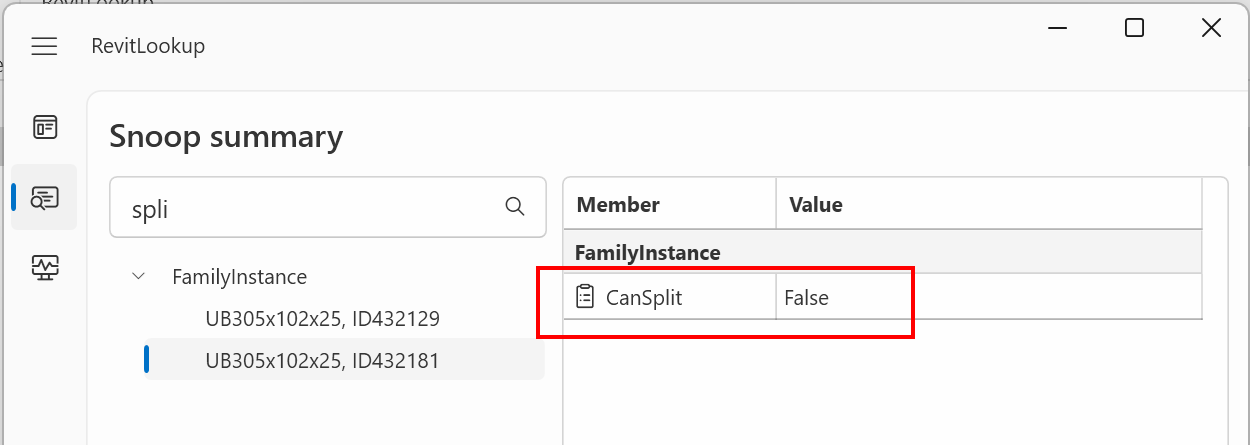1250x445 pixels.
Task: Open the hamburger navigation menu
Action: (44, 46)
